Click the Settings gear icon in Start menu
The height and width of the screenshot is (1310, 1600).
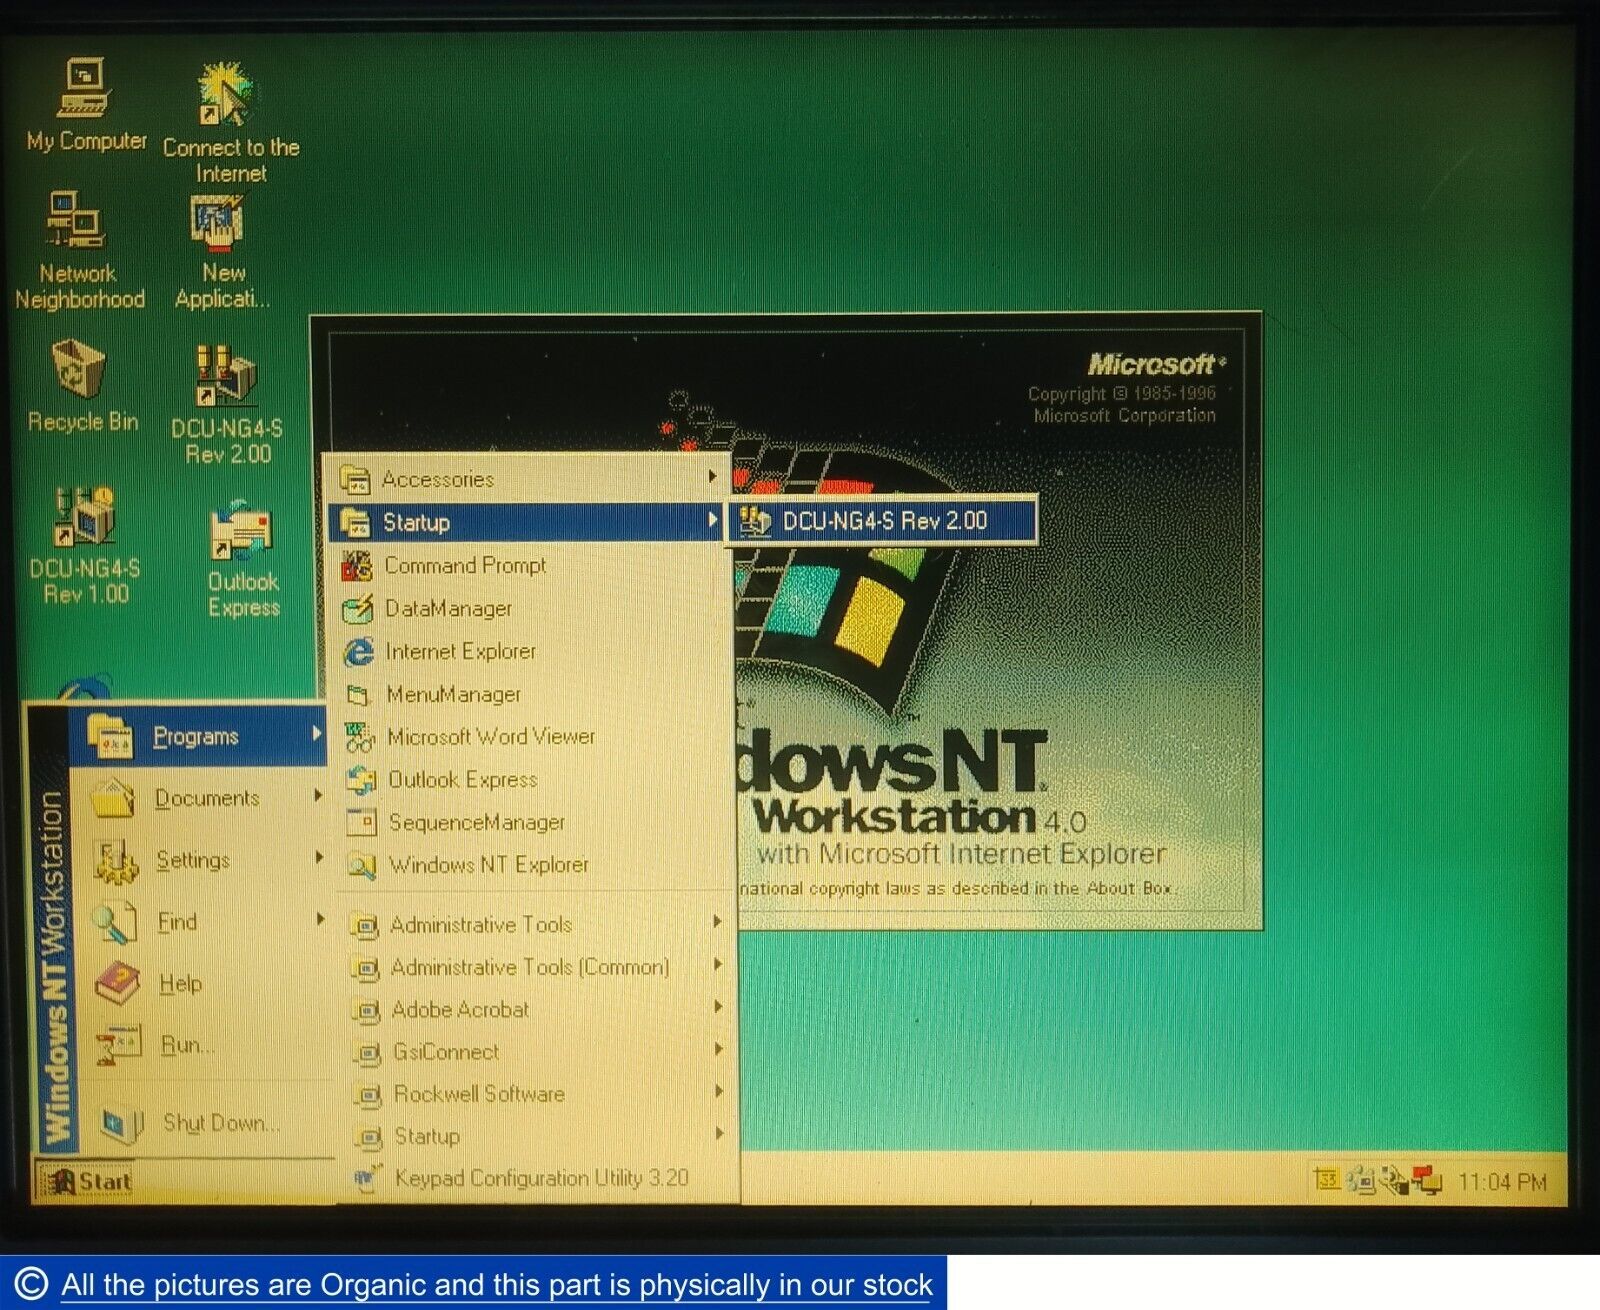(x=116, y=861)
